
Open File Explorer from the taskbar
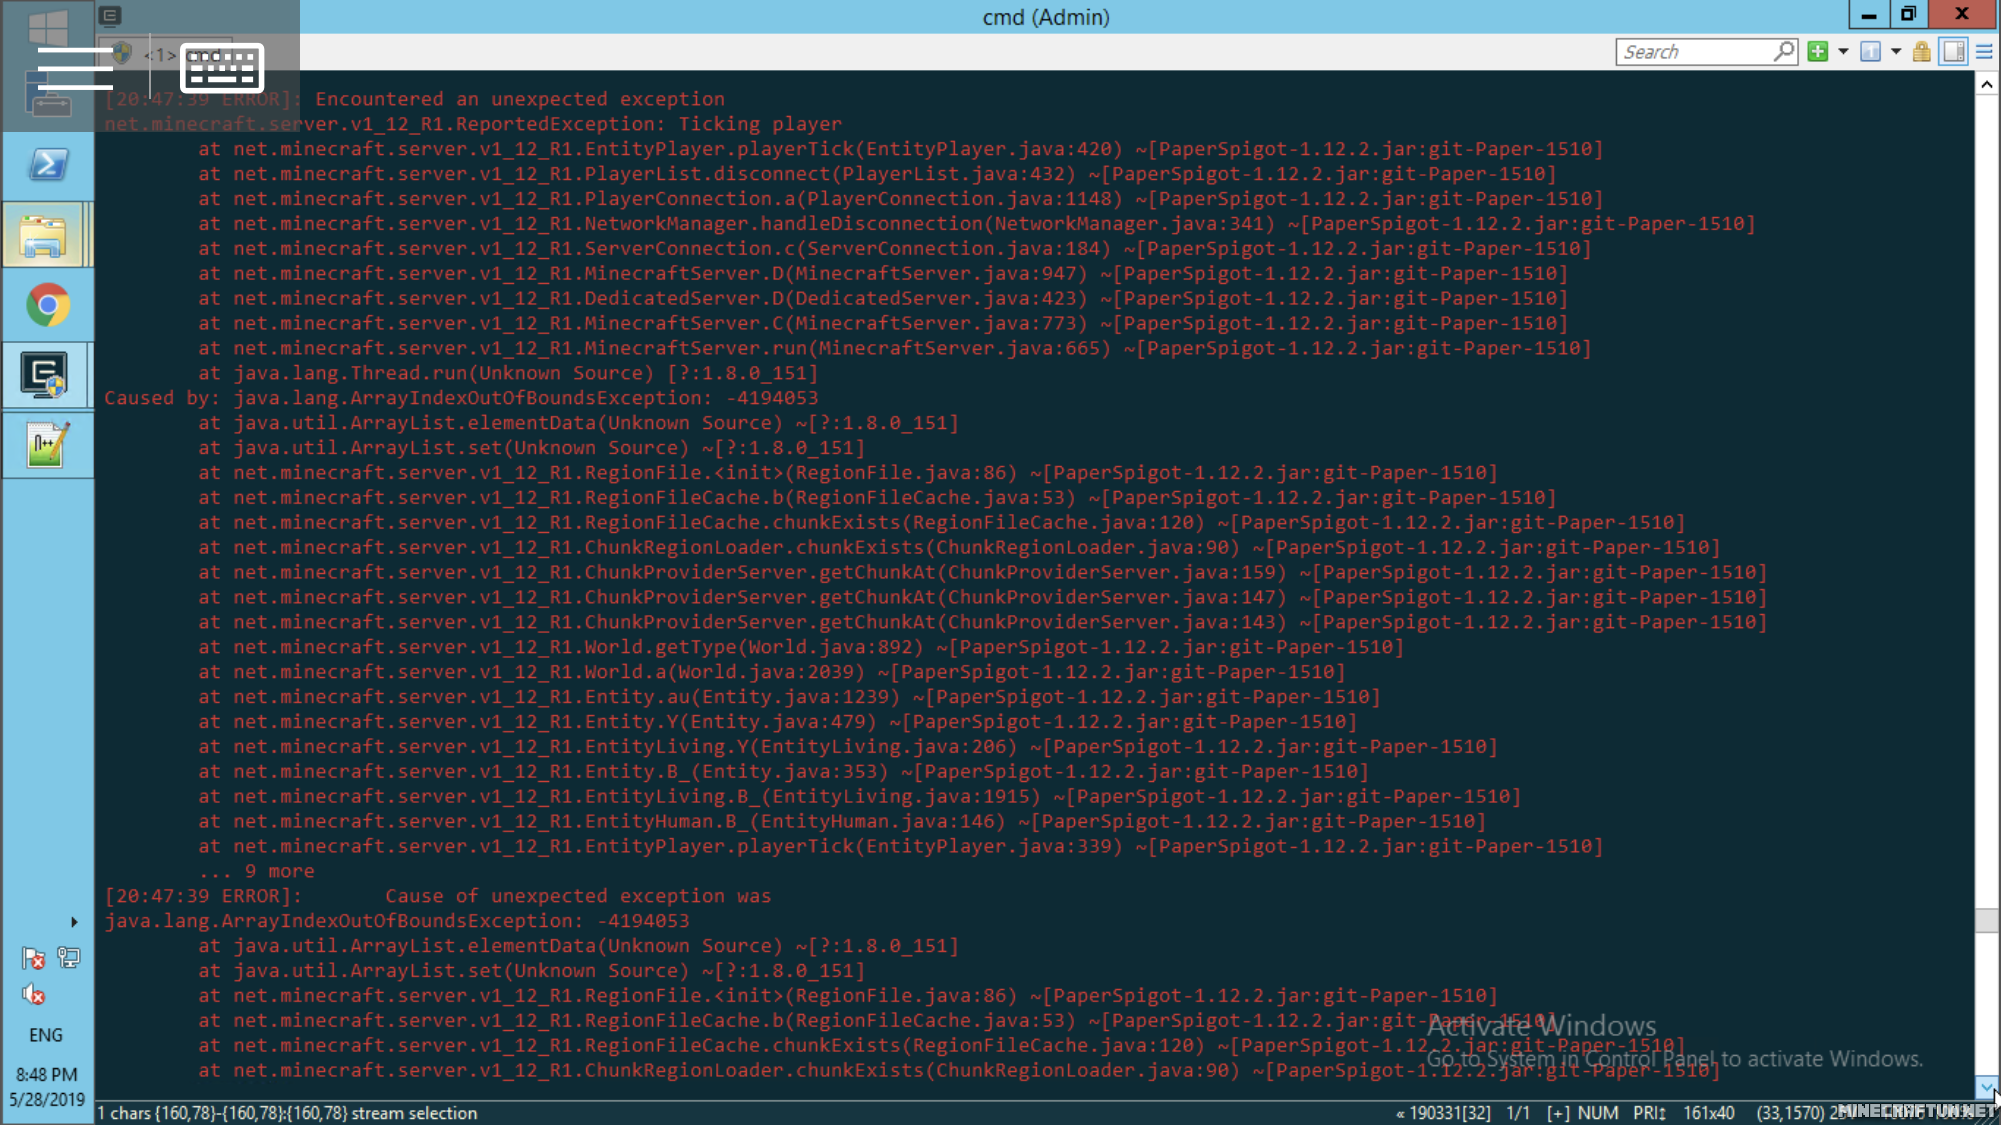tap(45, 236)
